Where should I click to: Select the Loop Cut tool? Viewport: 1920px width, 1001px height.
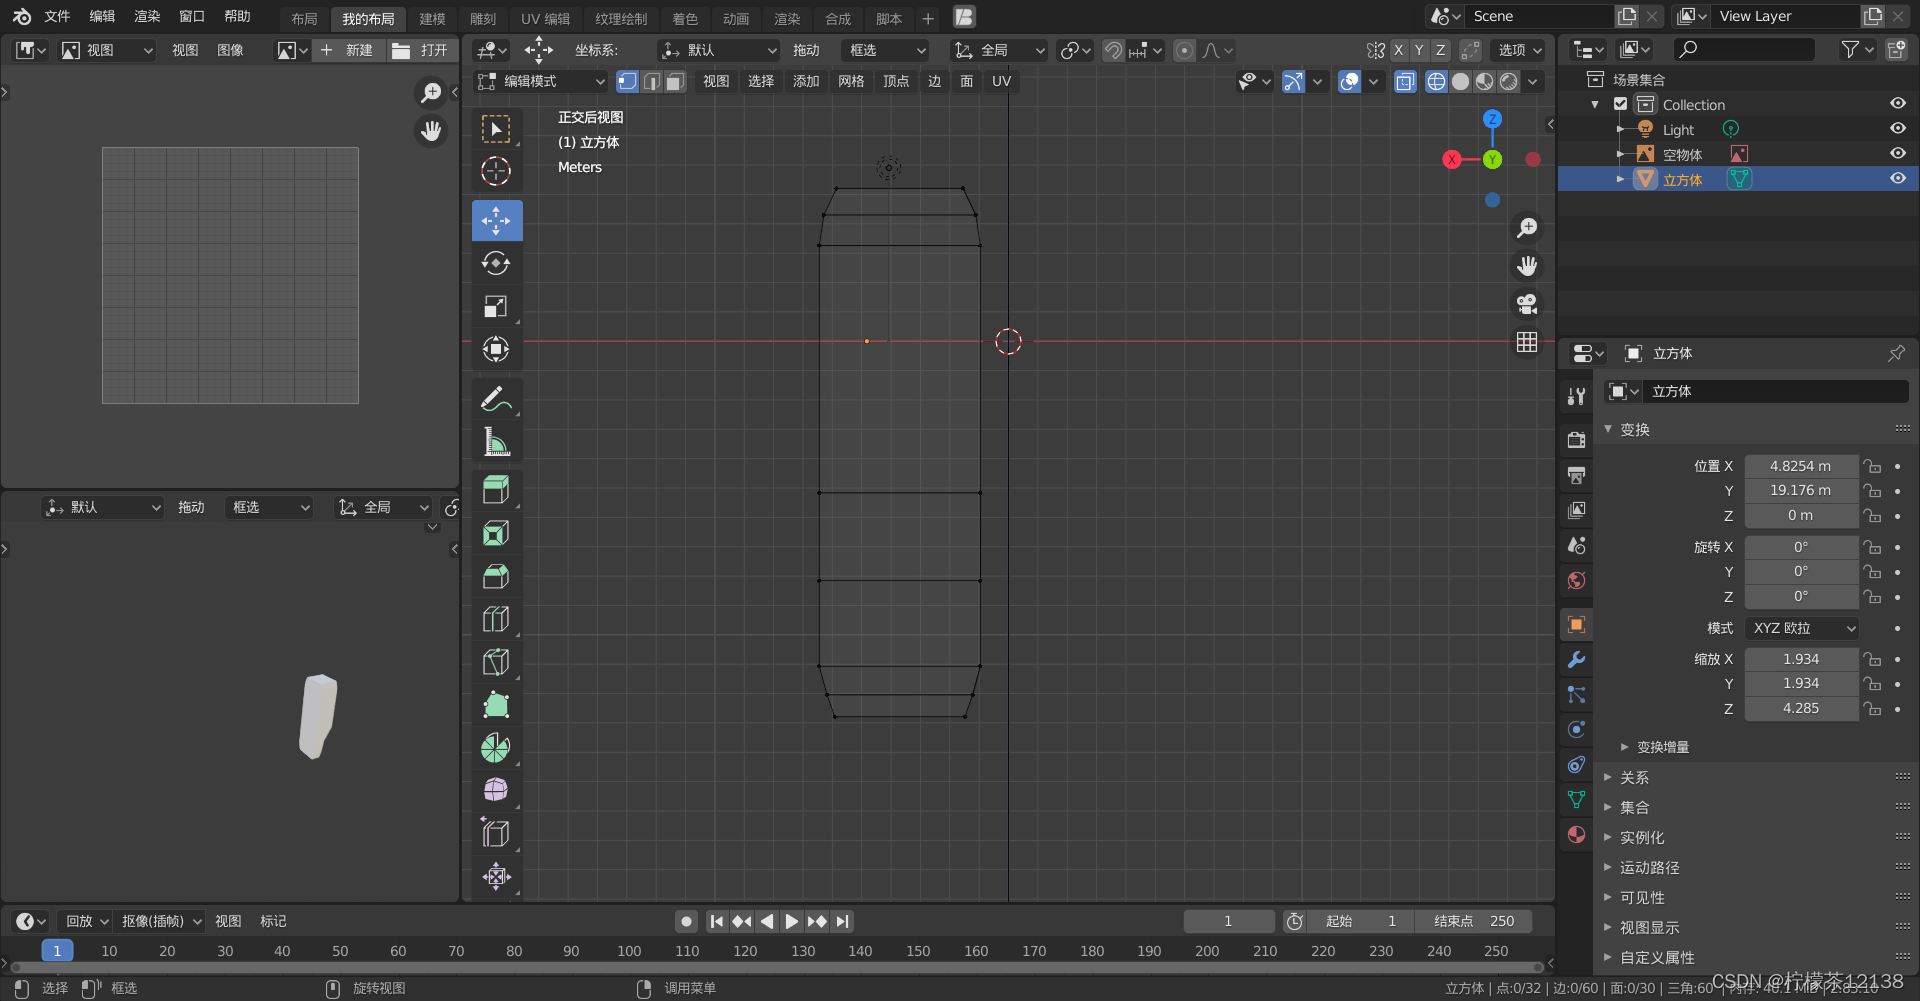click(x=497, y=619)
